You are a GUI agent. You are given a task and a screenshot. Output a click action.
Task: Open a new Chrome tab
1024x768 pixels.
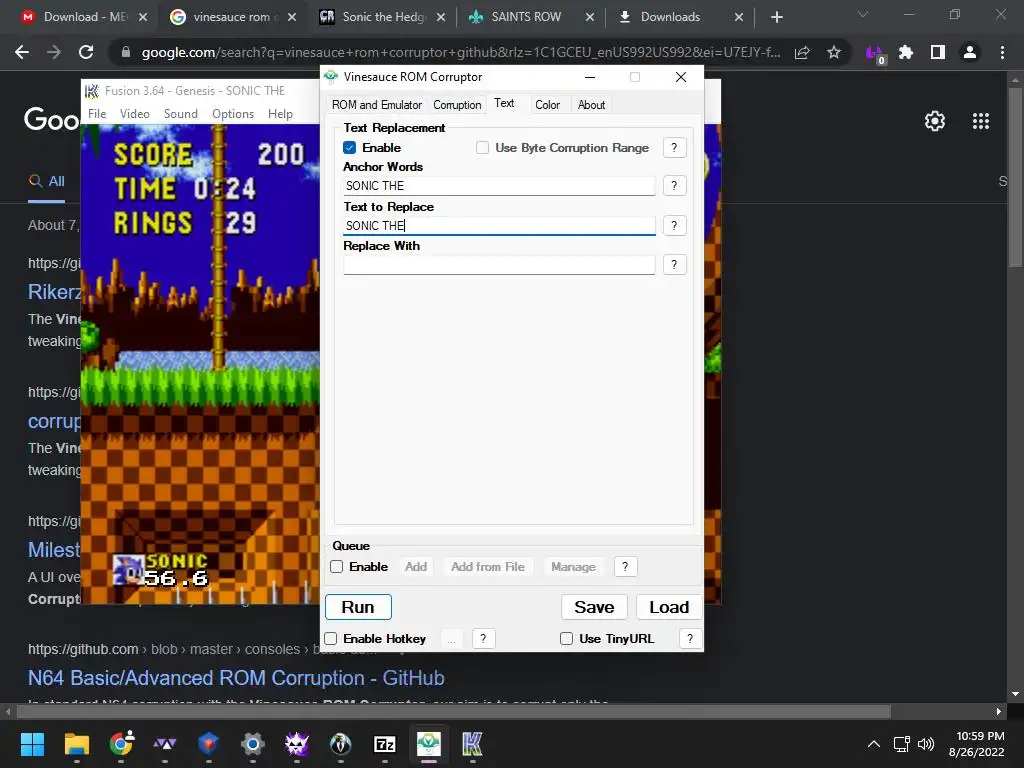[x=776, y=17]
